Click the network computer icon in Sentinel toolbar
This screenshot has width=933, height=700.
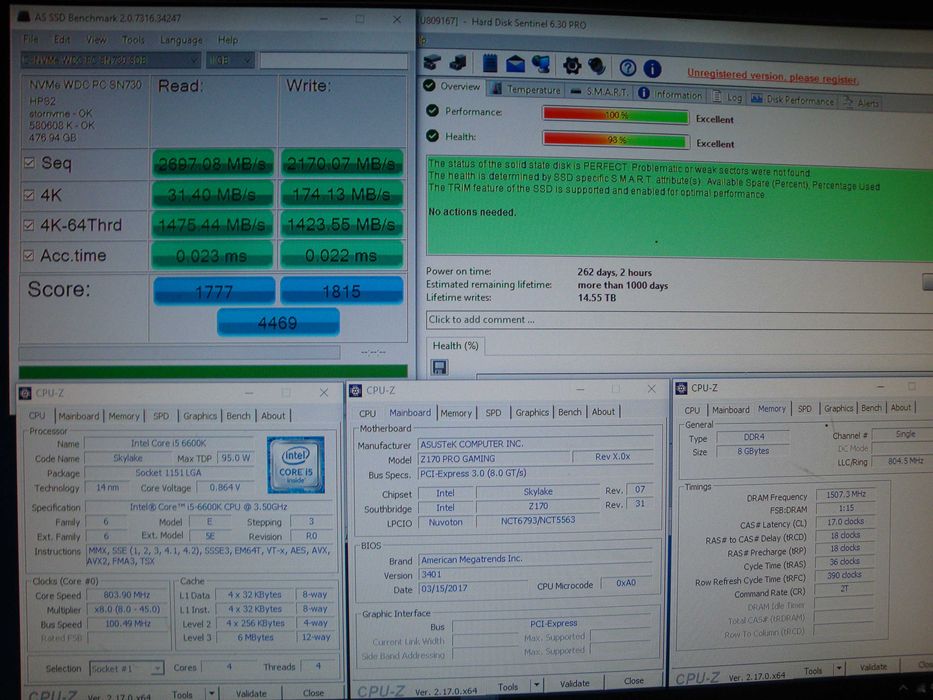point(541,64)
